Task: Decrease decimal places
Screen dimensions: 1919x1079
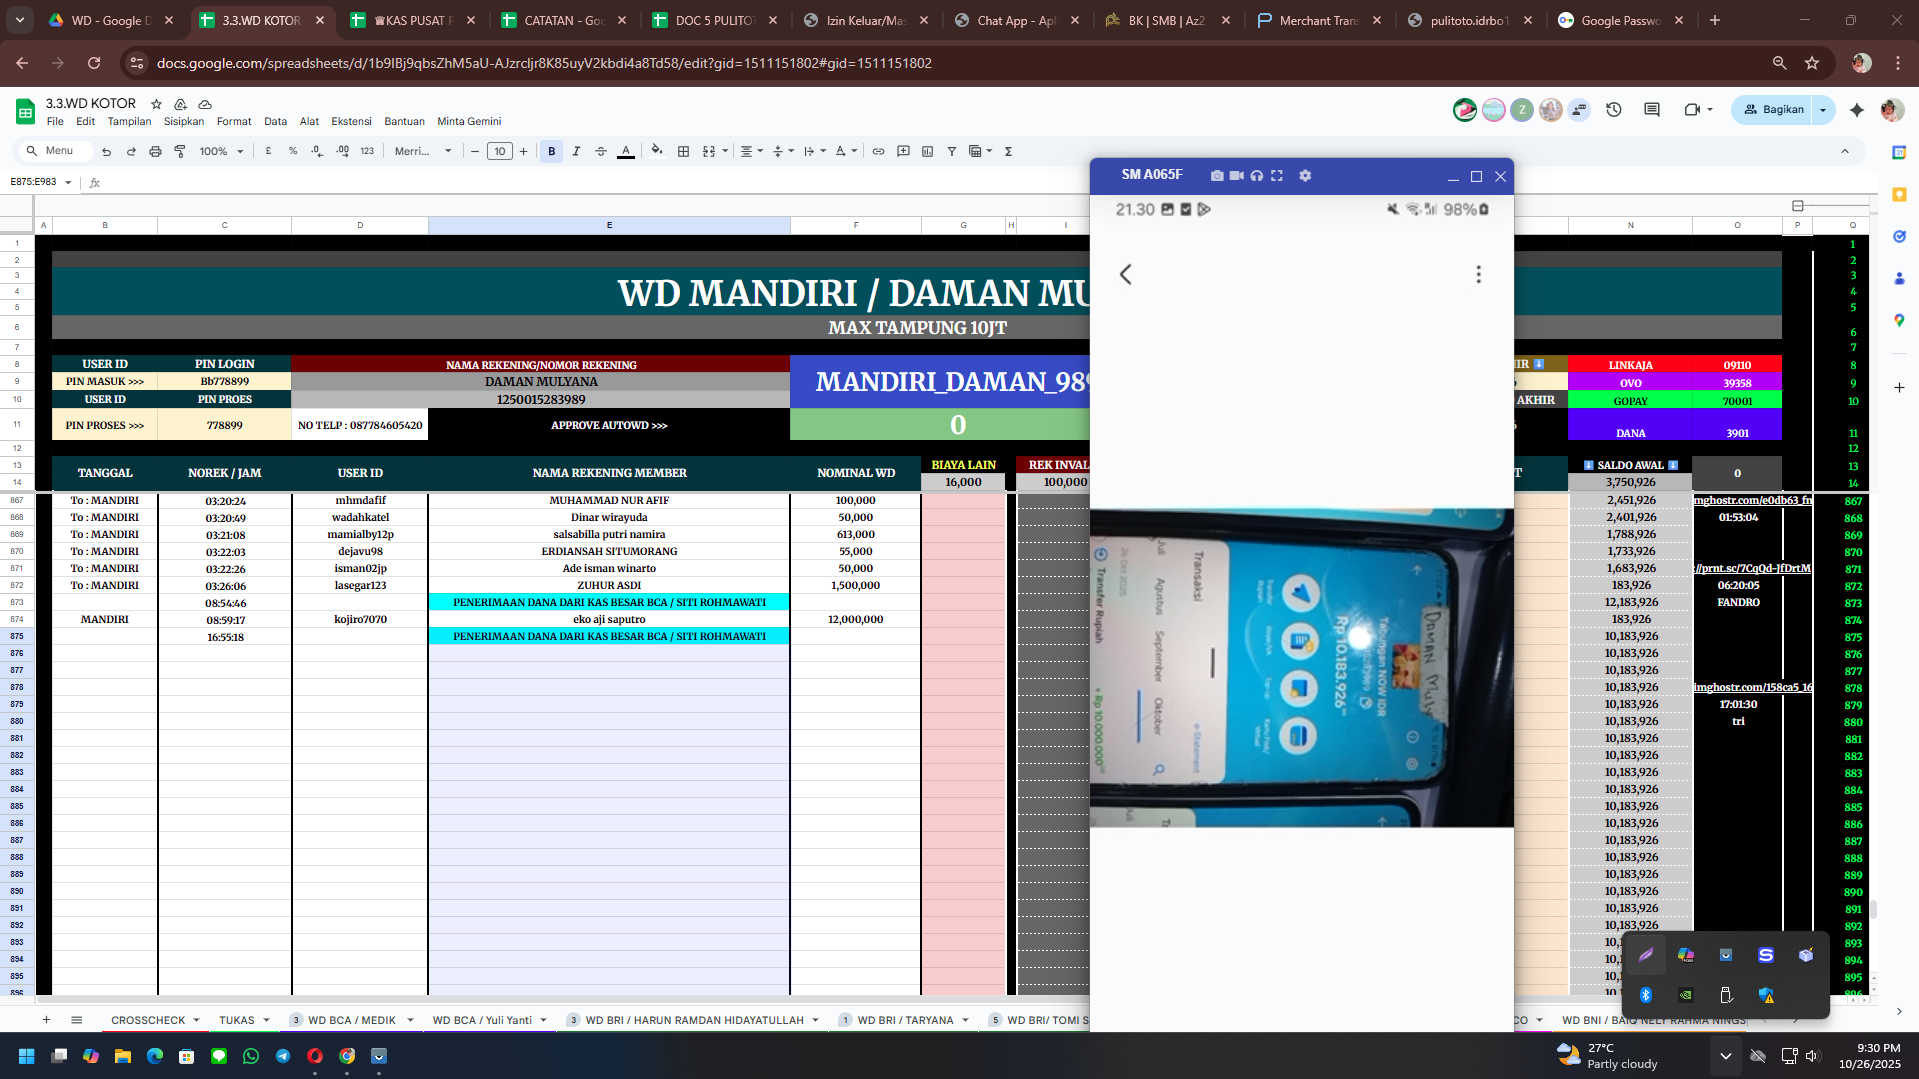Action: point(317,151)
